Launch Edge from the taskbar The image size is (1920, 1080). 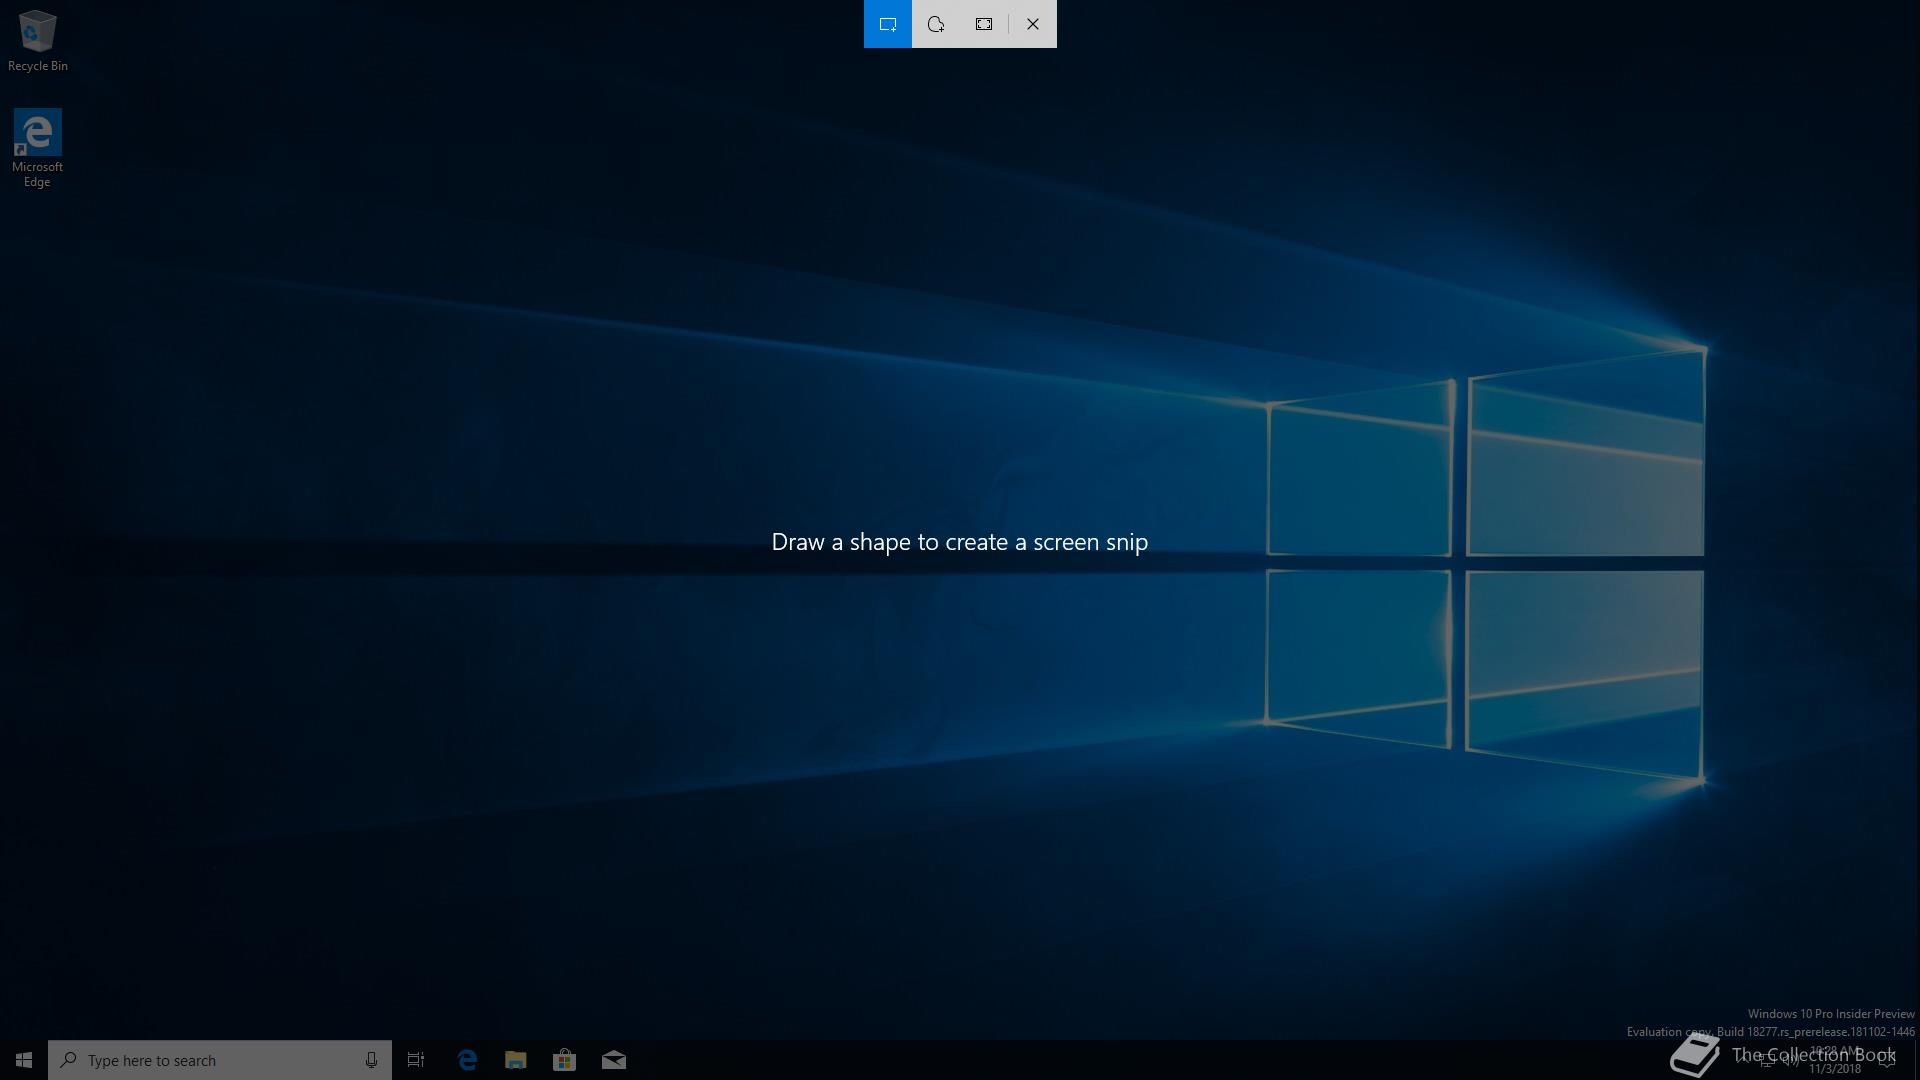click(x=467, y=1060)
